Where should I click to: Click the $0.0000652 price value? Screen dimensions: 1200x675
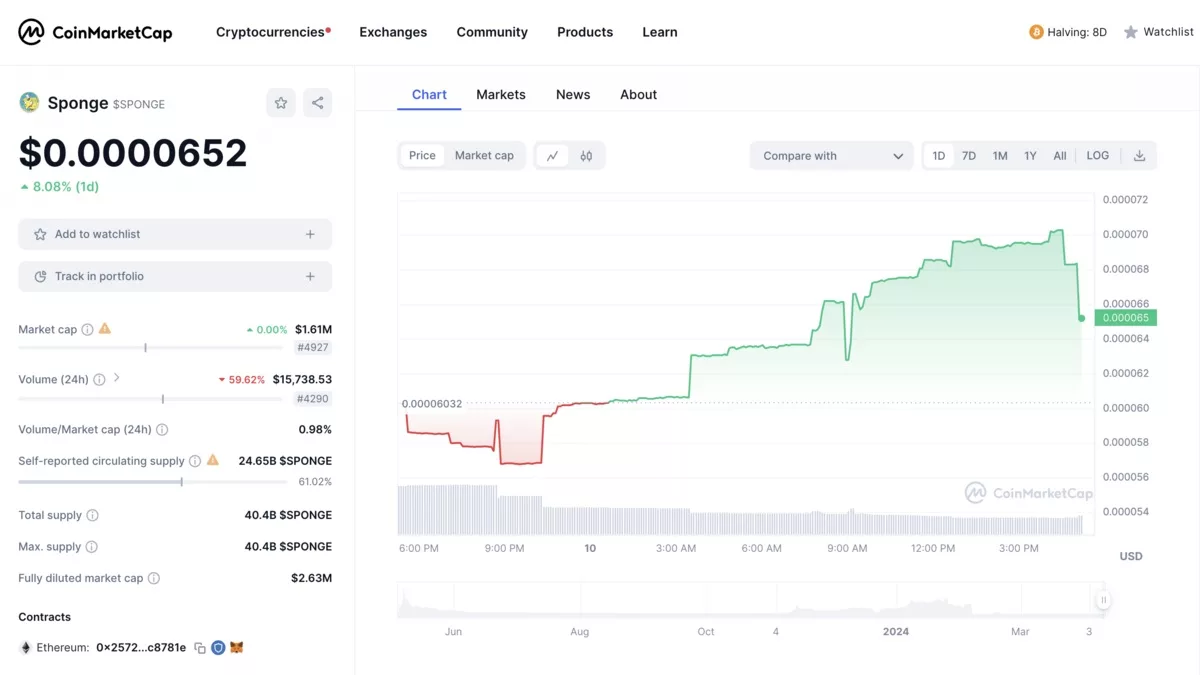[133, 153]
